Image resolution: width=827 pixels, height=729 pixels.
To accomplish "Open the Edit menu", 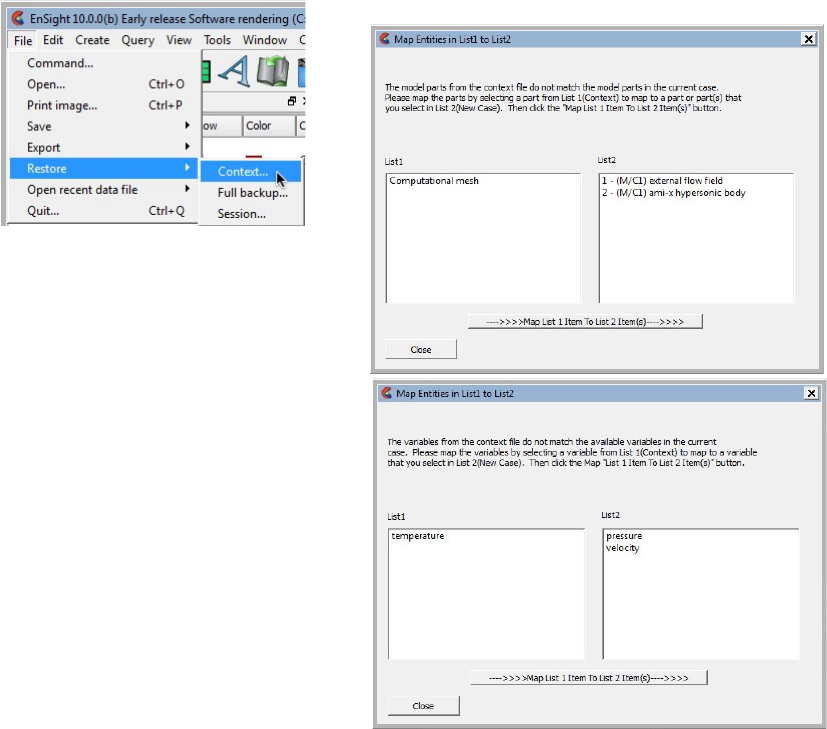I will pyautogui.click(x=53, y=40).
